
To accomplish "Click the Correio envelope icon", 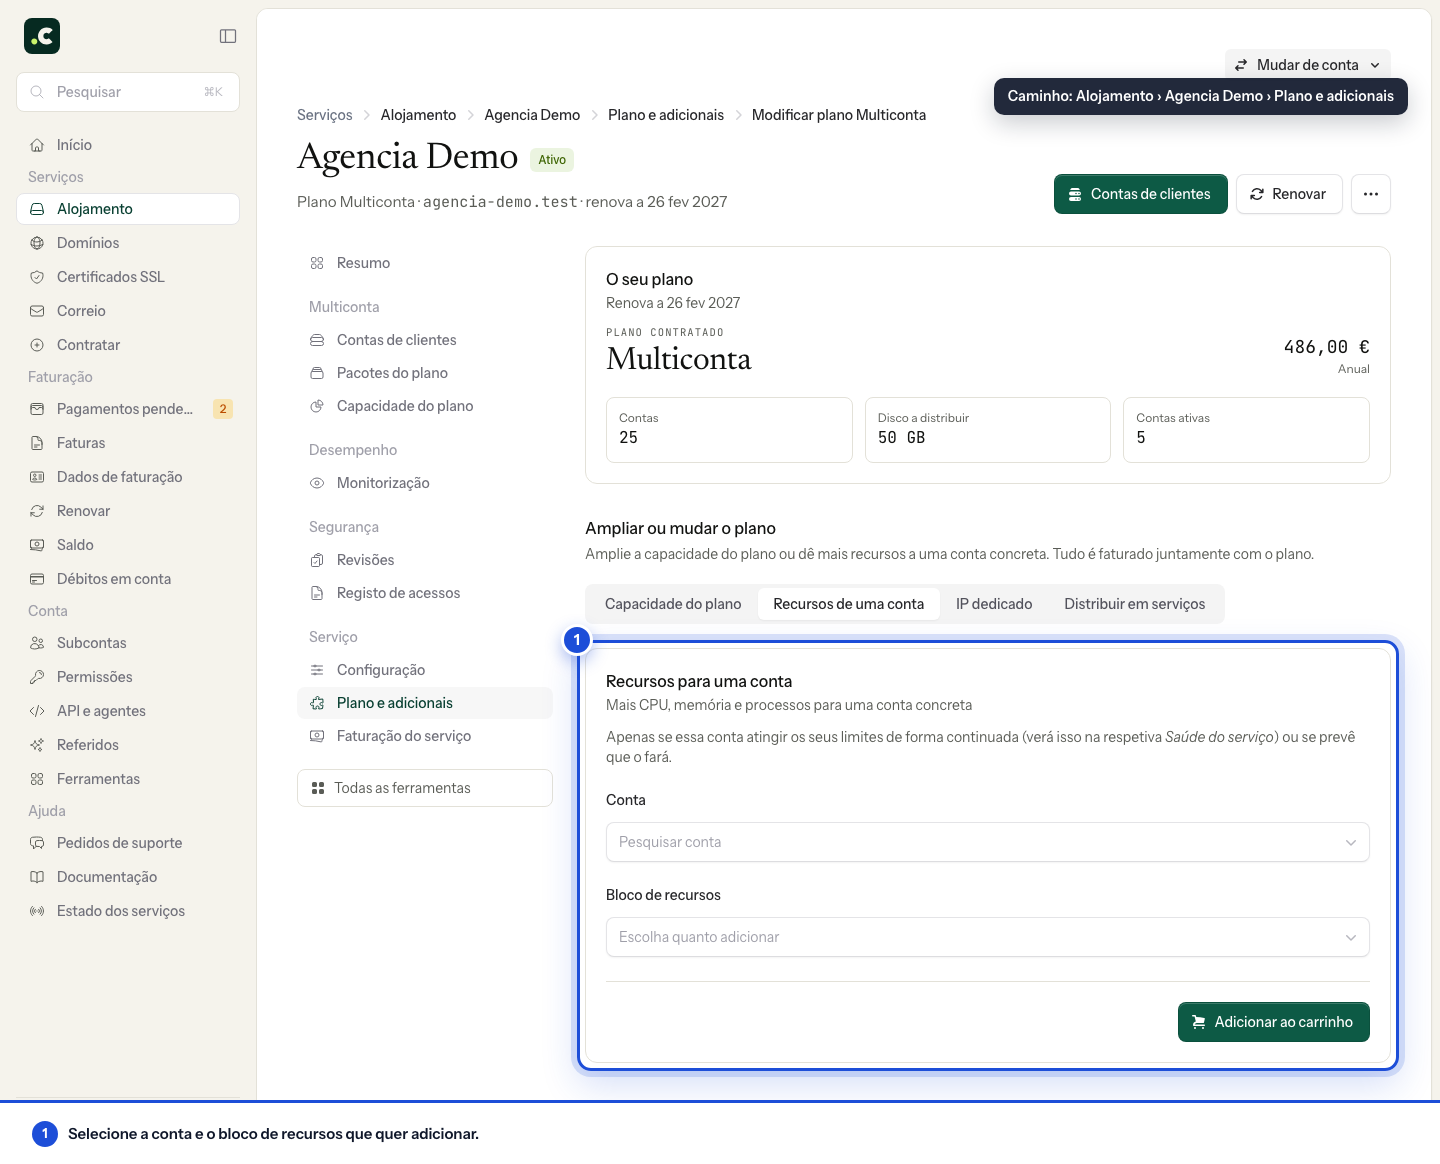I will 37,311.
